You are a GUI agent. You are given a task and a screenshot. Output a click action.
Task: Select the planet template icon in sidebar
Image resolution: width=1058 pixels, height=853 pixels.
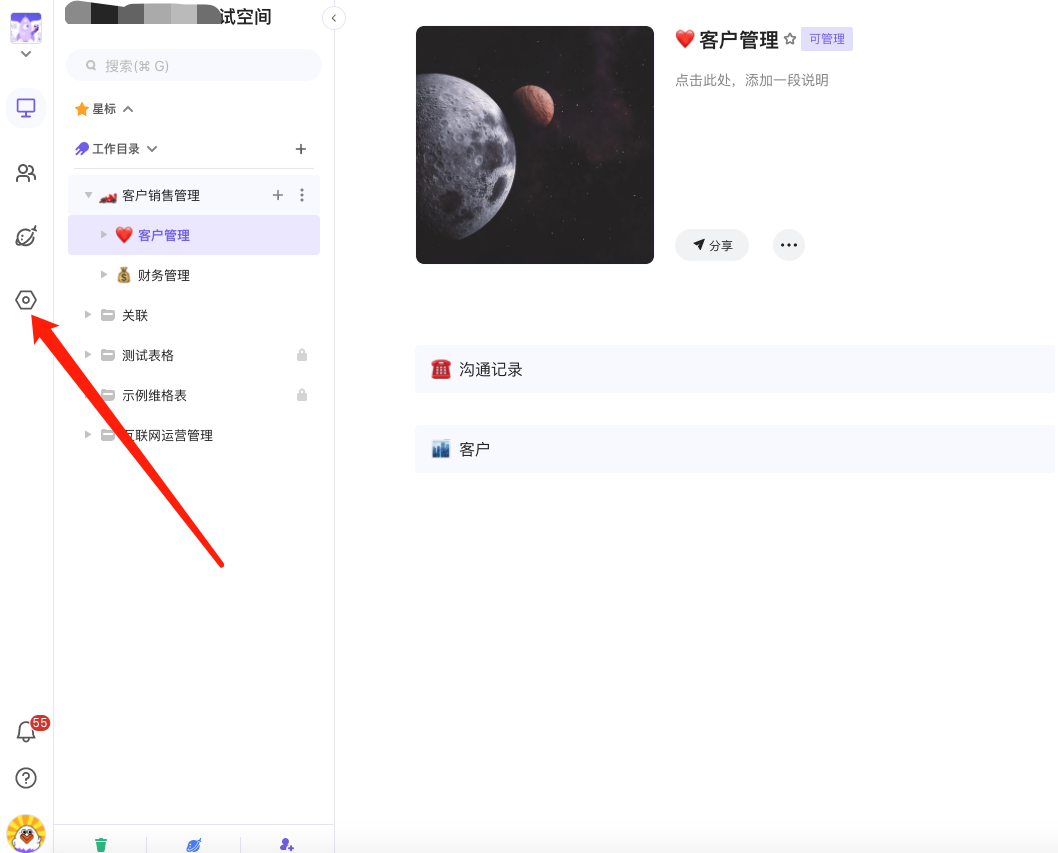coord(26,236)
